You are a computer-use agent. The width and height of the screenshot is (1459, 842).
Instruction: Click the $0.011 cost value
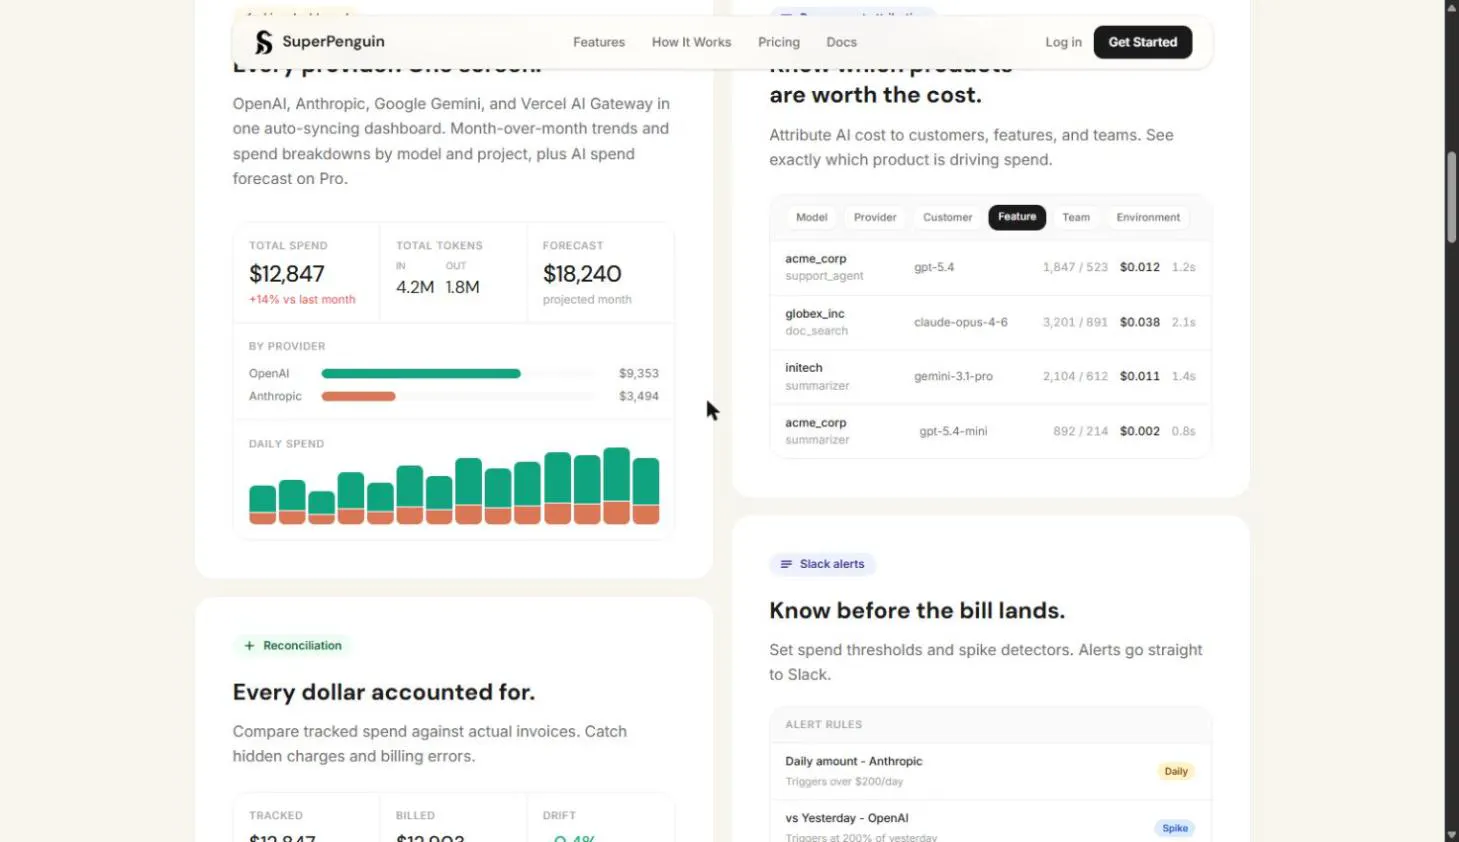pyautogui.click(x=1140, y=377)
